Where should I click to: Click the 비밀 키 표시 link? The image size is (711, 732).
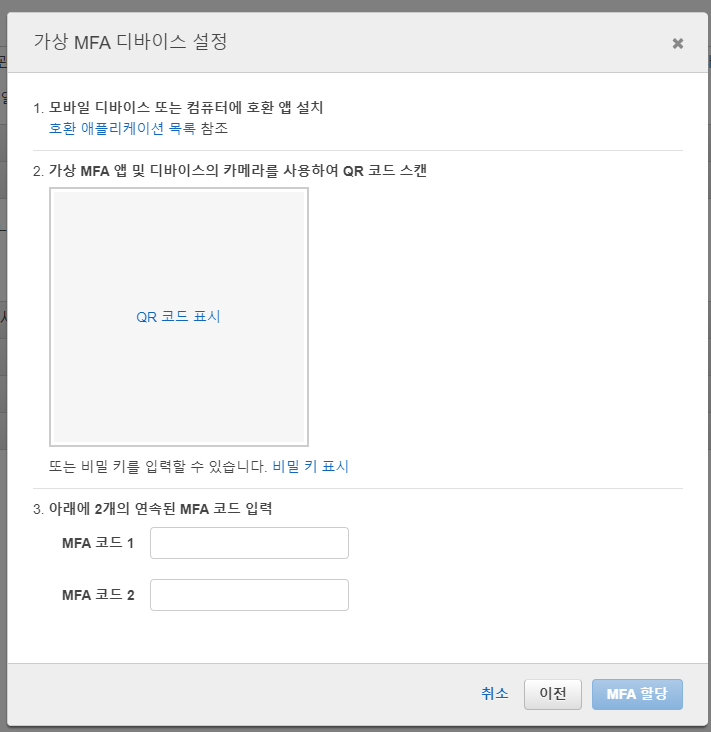[x=310, y=466]
